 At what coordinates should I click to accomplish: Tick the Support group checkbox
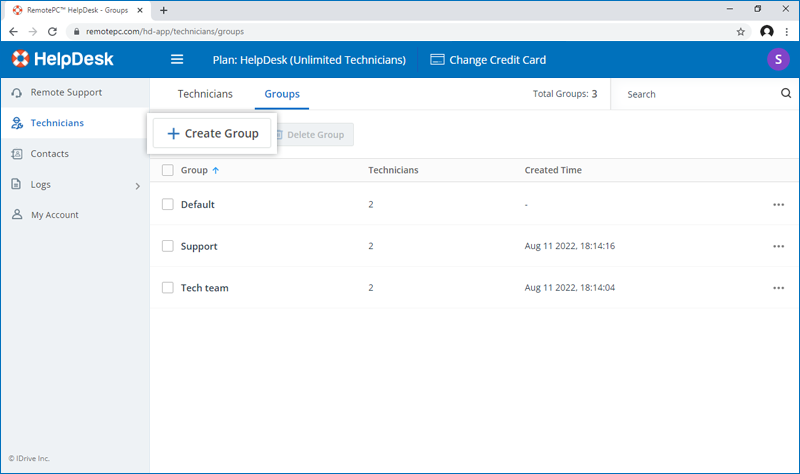[168, 246]
